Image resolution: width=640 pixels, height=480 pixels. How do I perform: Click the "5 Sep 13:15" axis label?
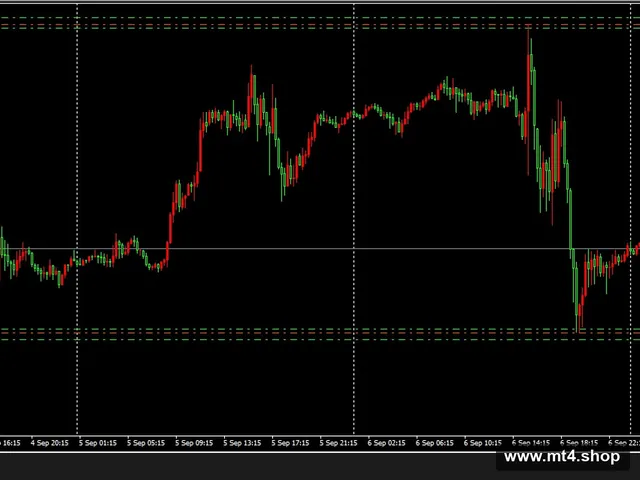242,443
